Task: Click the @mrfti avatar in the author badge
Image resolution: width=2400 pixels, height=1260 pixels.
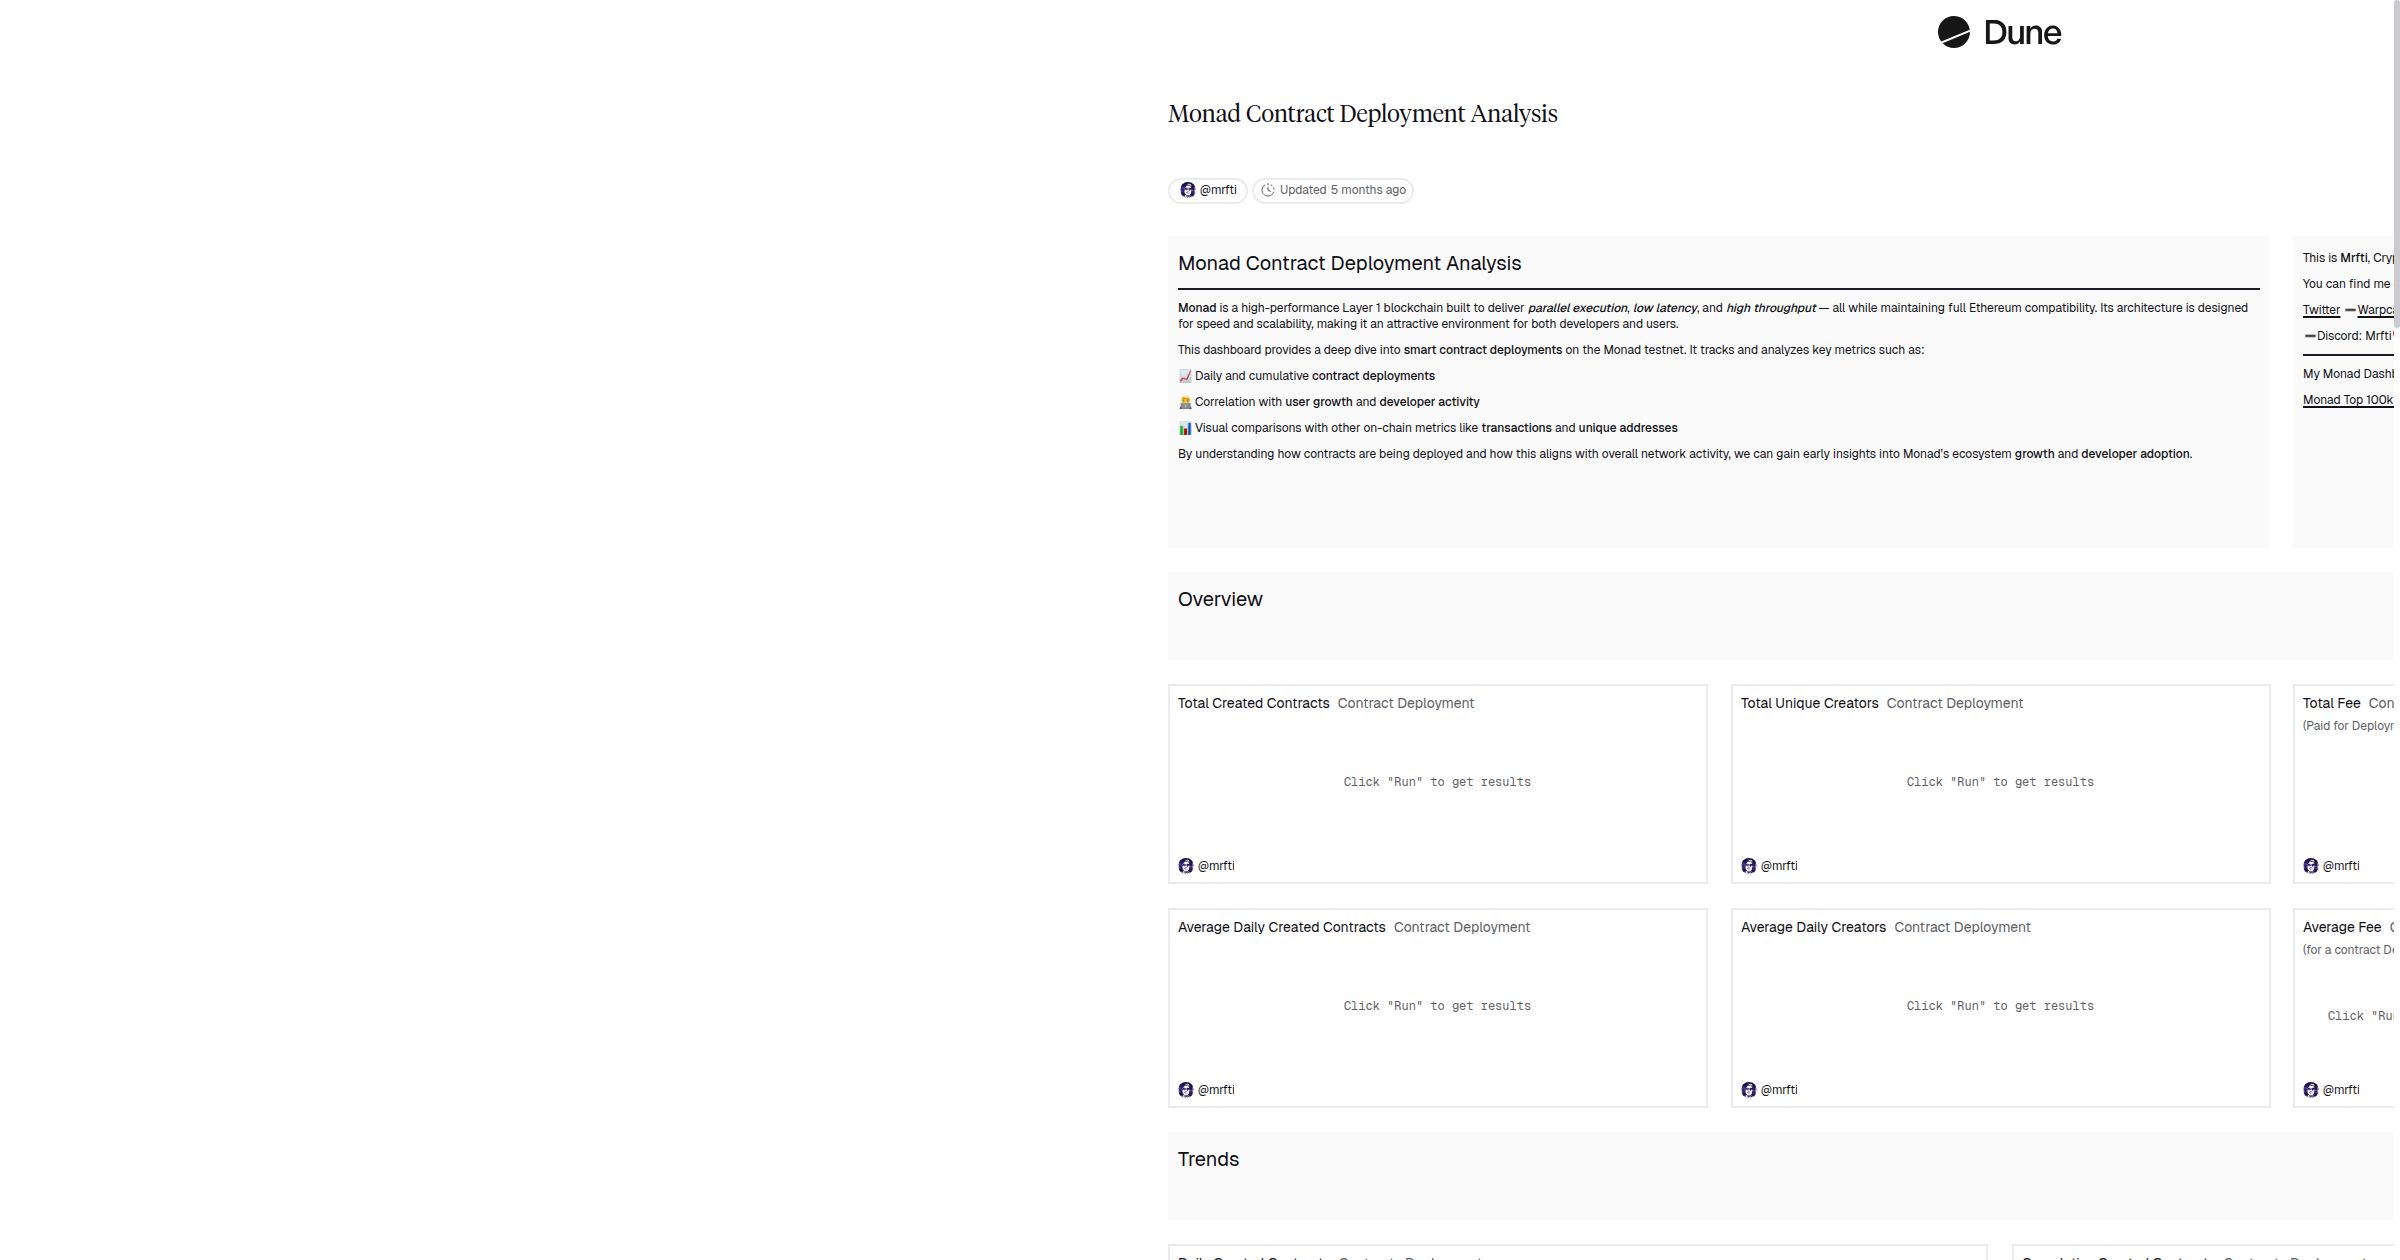Action: point(1187,190)
